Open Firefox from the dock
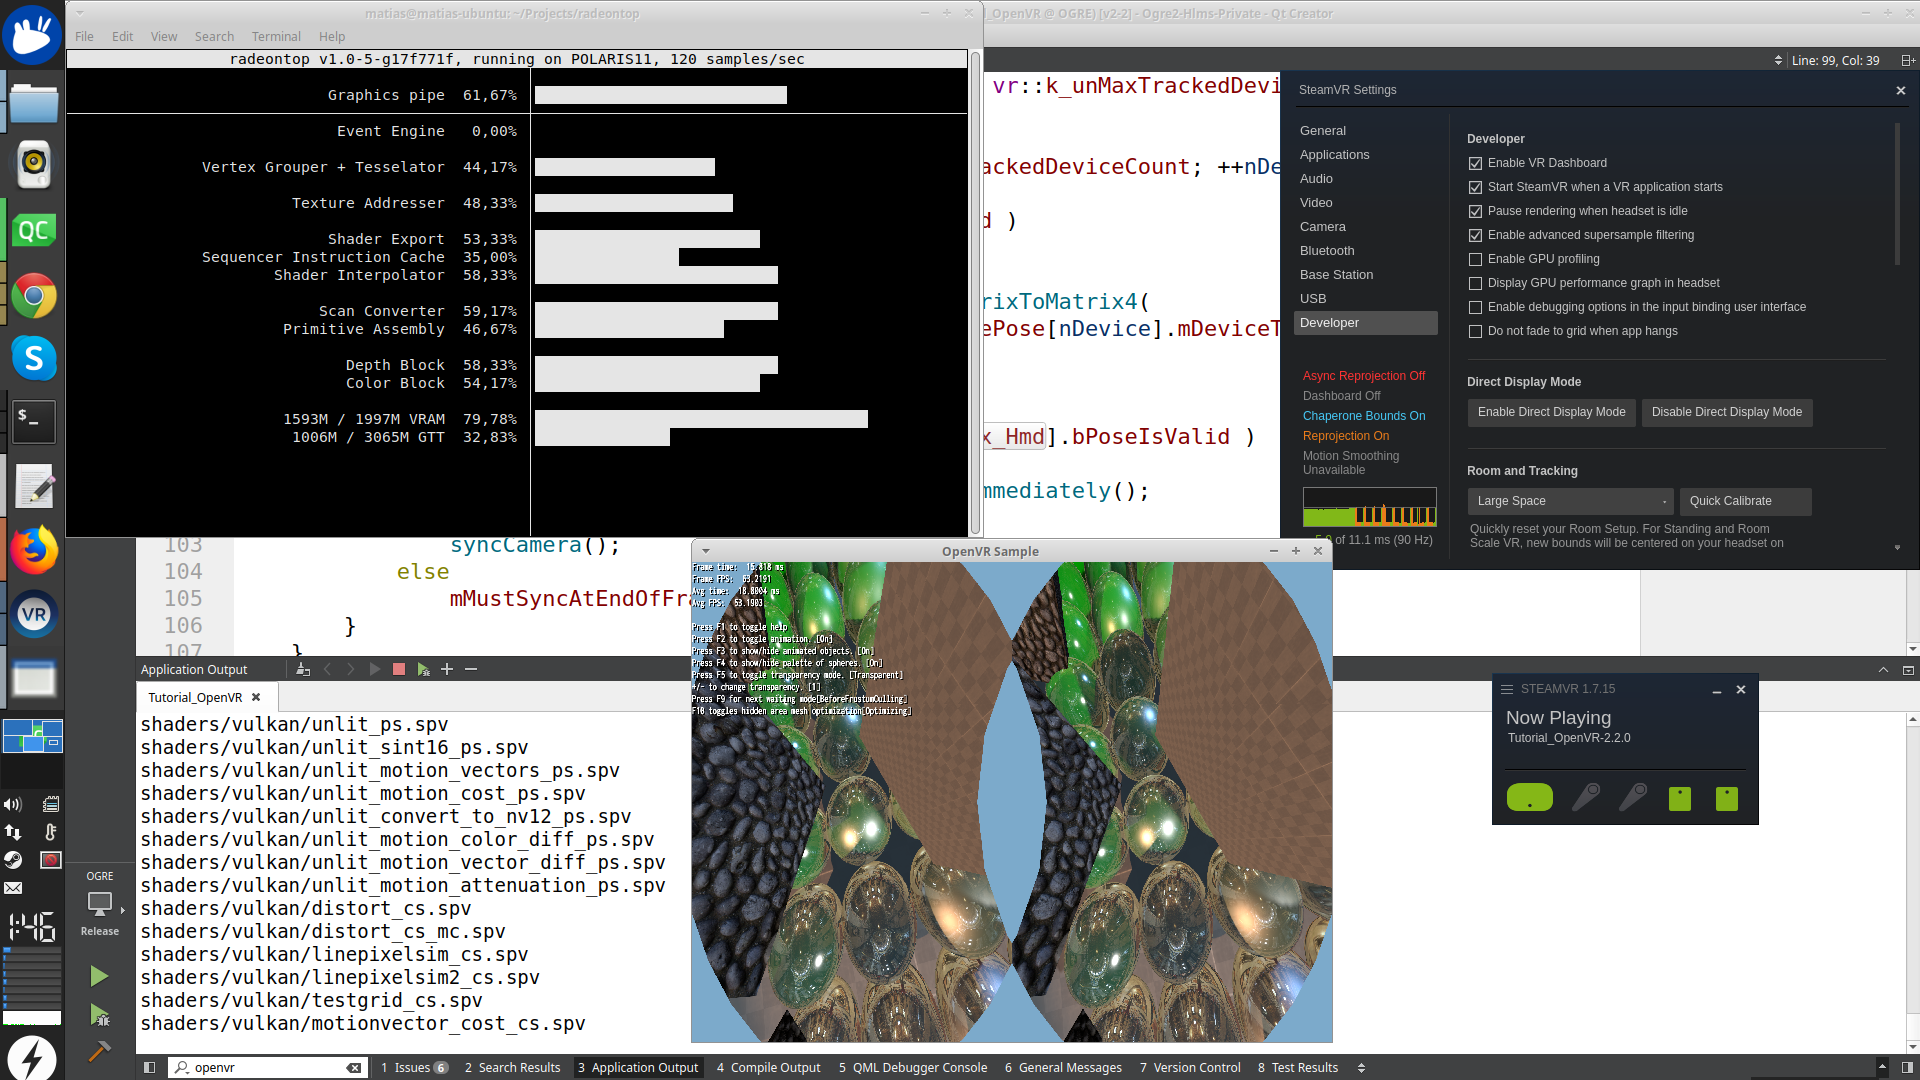The image size is (1920, 1080). pyautogui.click(x=33, y=550)
